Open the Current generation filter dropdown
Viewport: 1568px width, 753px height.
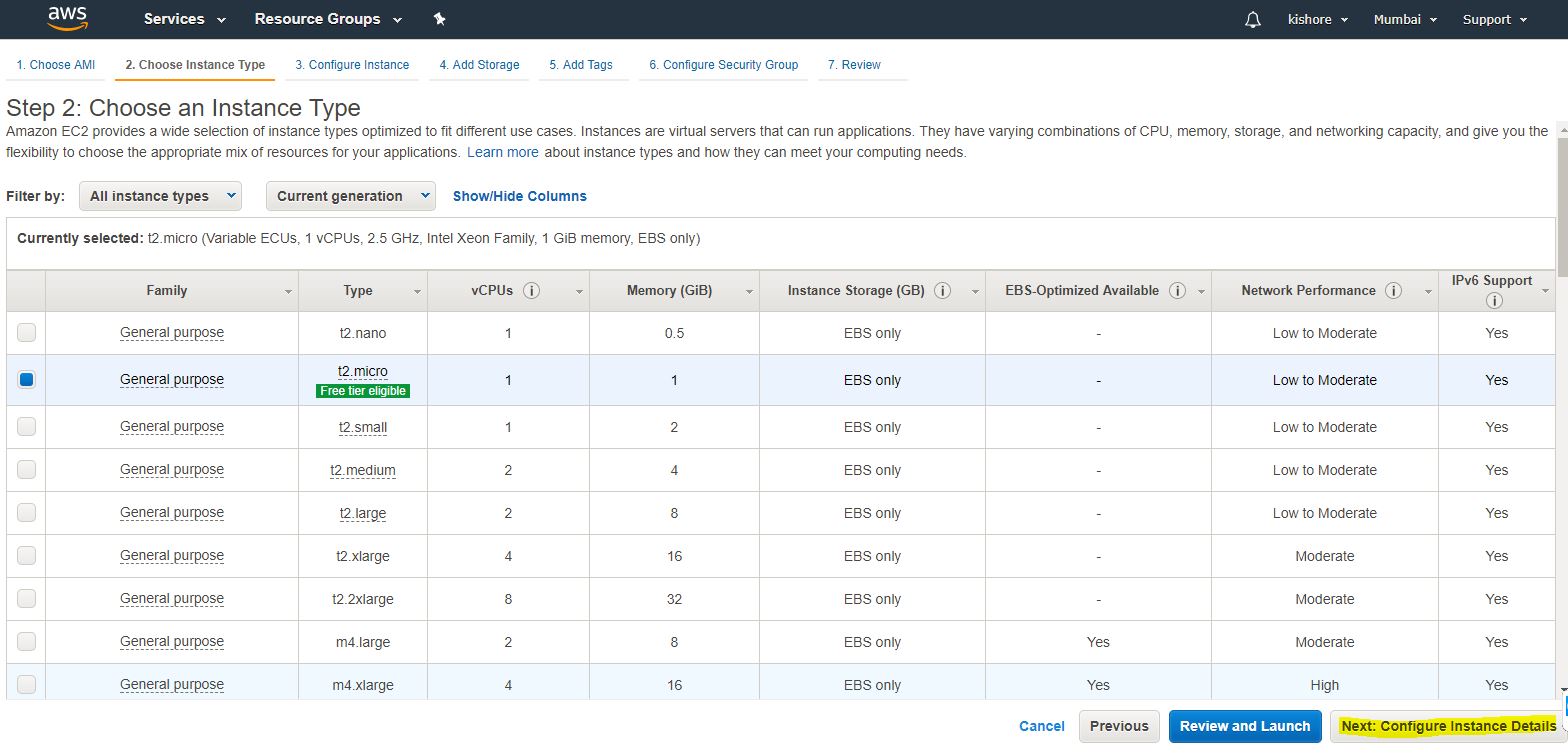click(350, 196)
